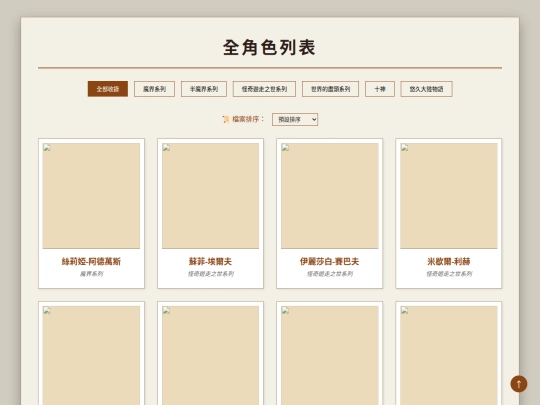Open the 米歇爾-利赫 card image
The image size is (540, 405).
pos(449,196)
